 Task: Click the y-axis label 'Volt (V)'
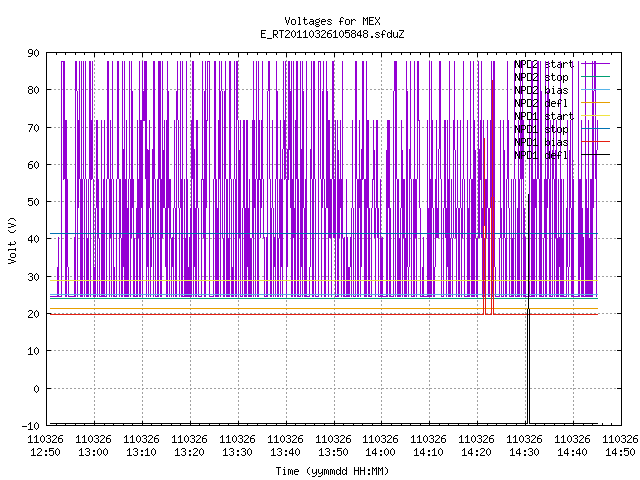(12, 240)
